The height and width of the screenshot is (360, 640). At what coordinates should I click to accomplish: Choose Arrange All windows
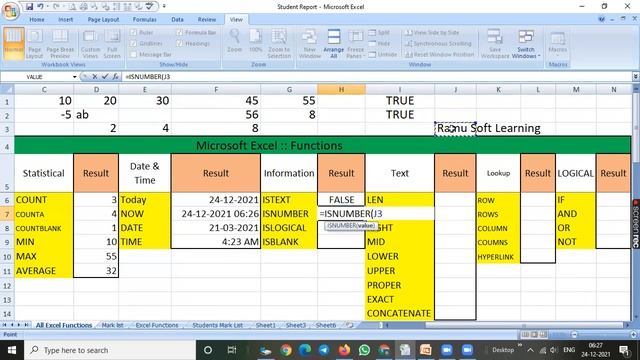coord(333,44)
